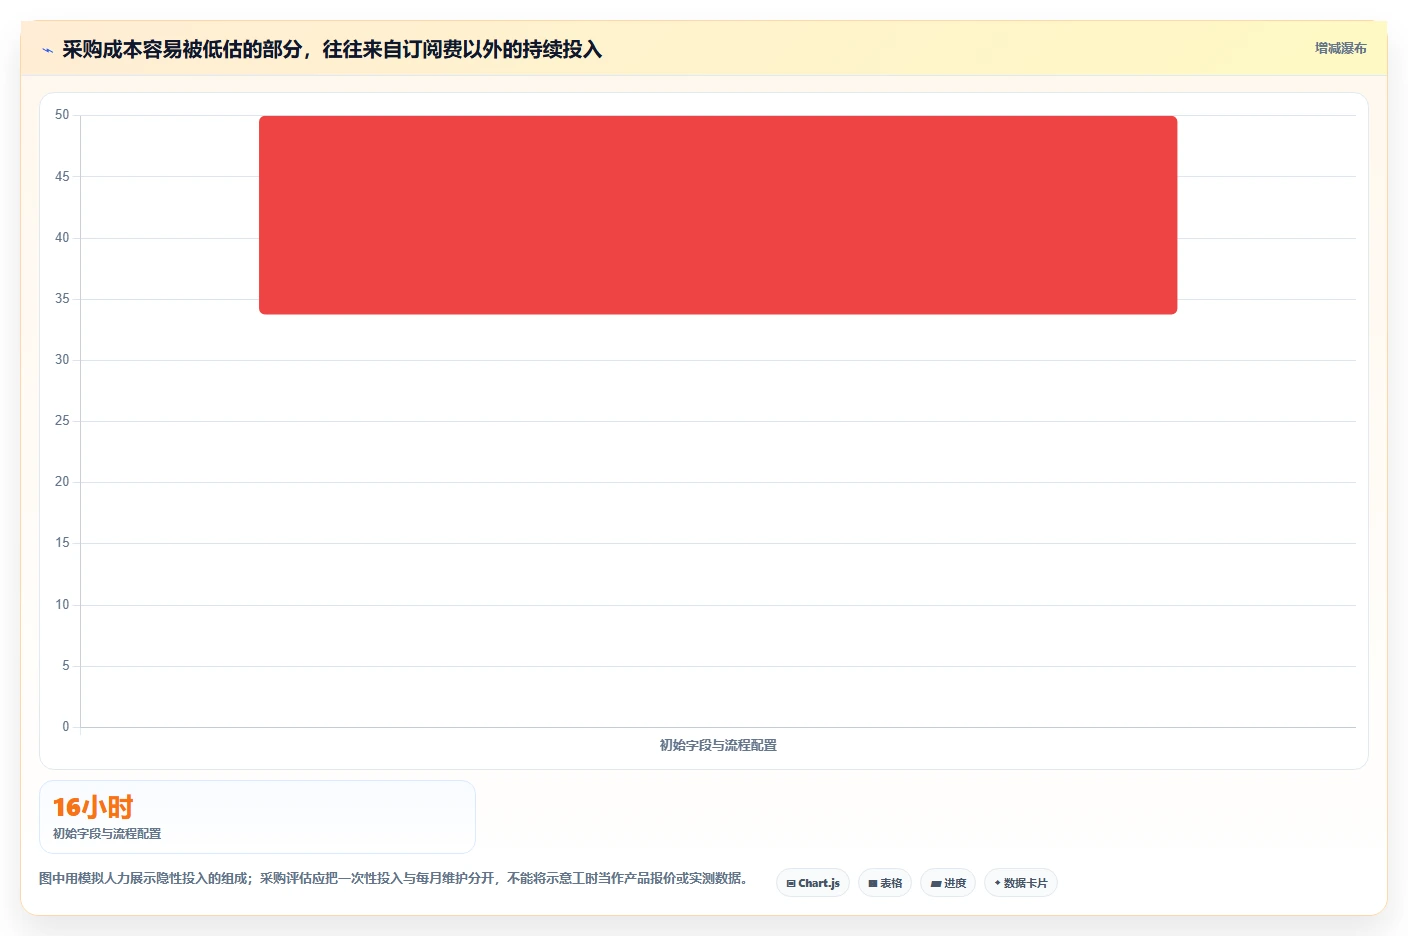Screen dimensions: 1408x936
Task: Click the 16小时 value in the data card
Action: click(93, 807)
